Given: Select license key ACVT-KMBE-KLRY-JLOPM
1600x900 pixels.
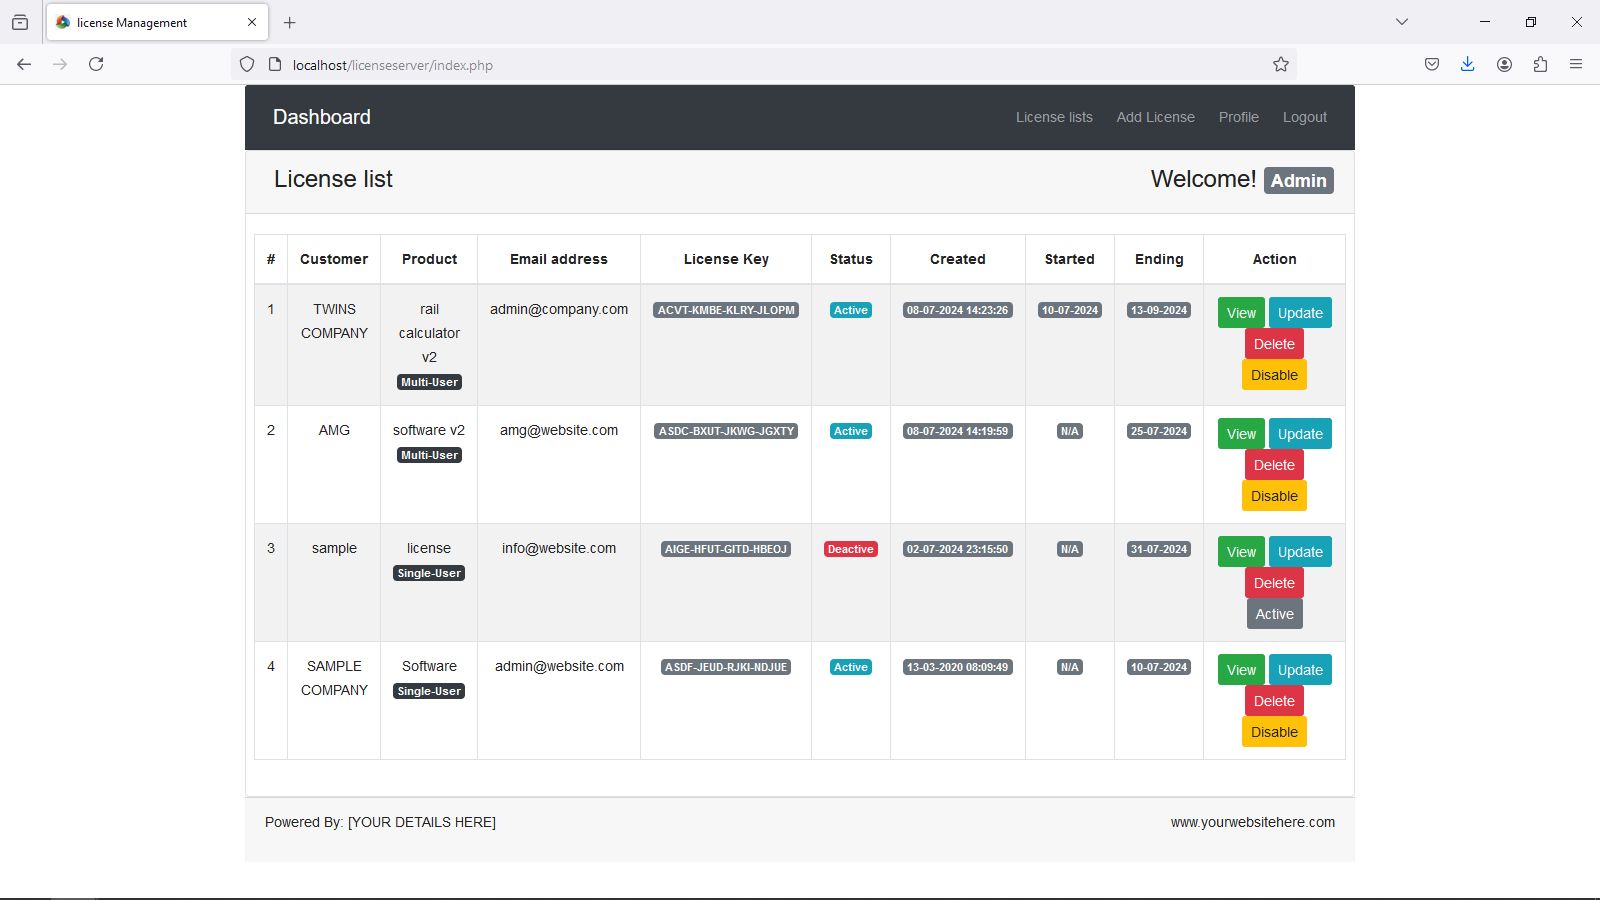Looking at the screenshot, I should coord(726,310).
